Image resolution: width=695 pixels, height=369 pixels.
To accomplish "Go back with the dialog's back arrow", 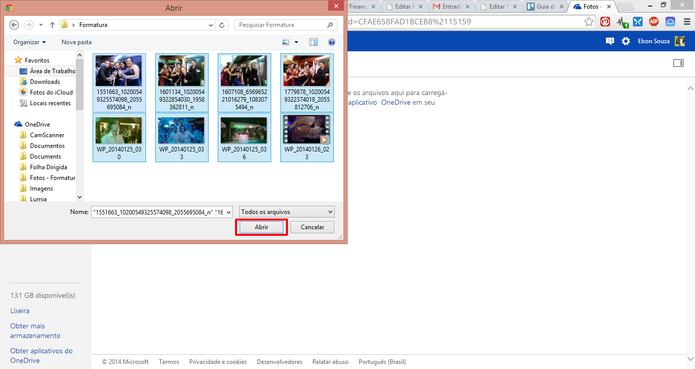I will (14, 25).
